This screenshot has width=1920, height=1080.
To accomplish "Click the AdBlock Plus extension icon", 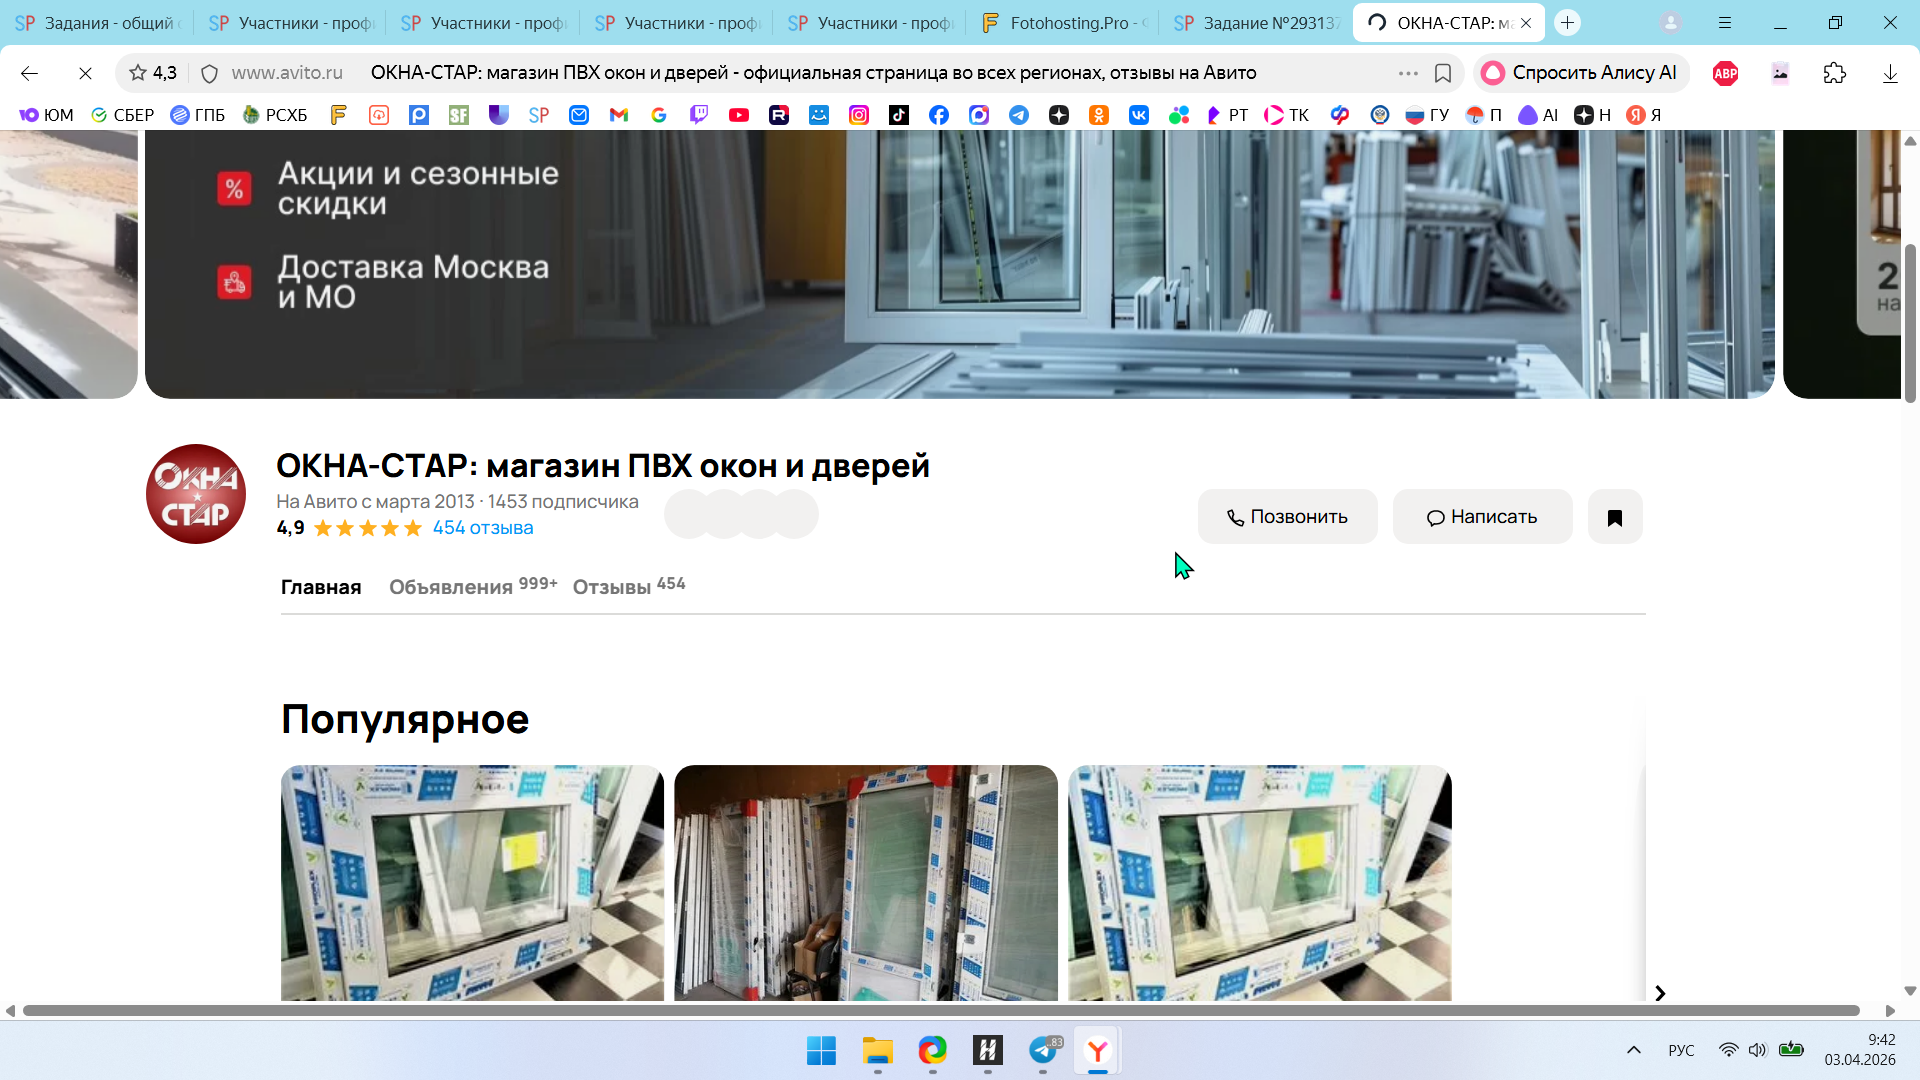I will (x=1725, y=73).
